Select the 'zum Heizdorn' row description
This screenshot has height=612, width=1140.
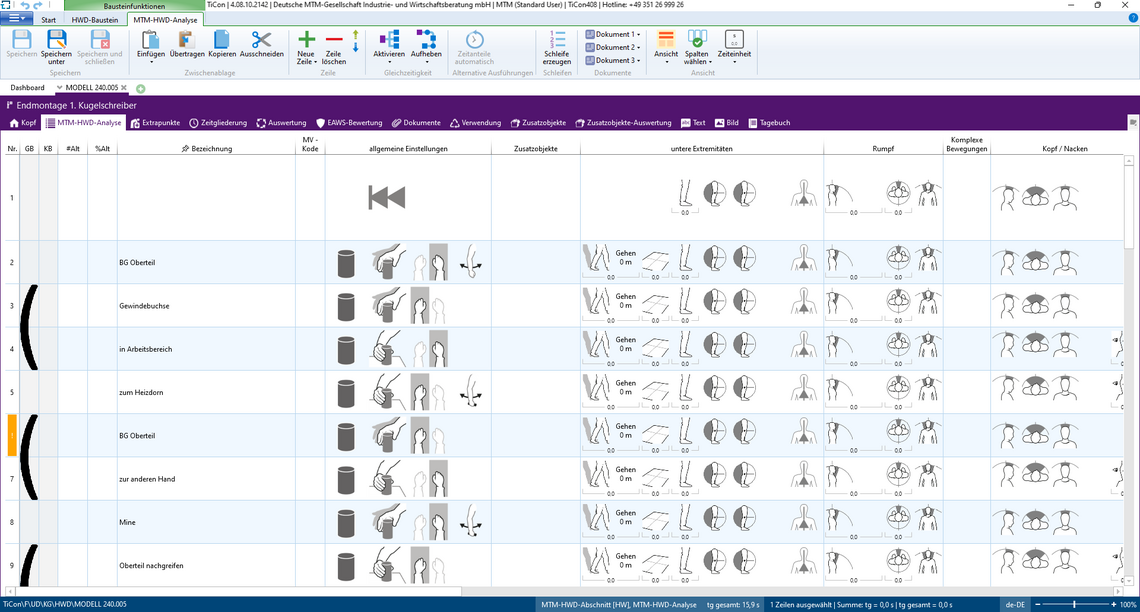pyautogui.click(x=141, y=393)
